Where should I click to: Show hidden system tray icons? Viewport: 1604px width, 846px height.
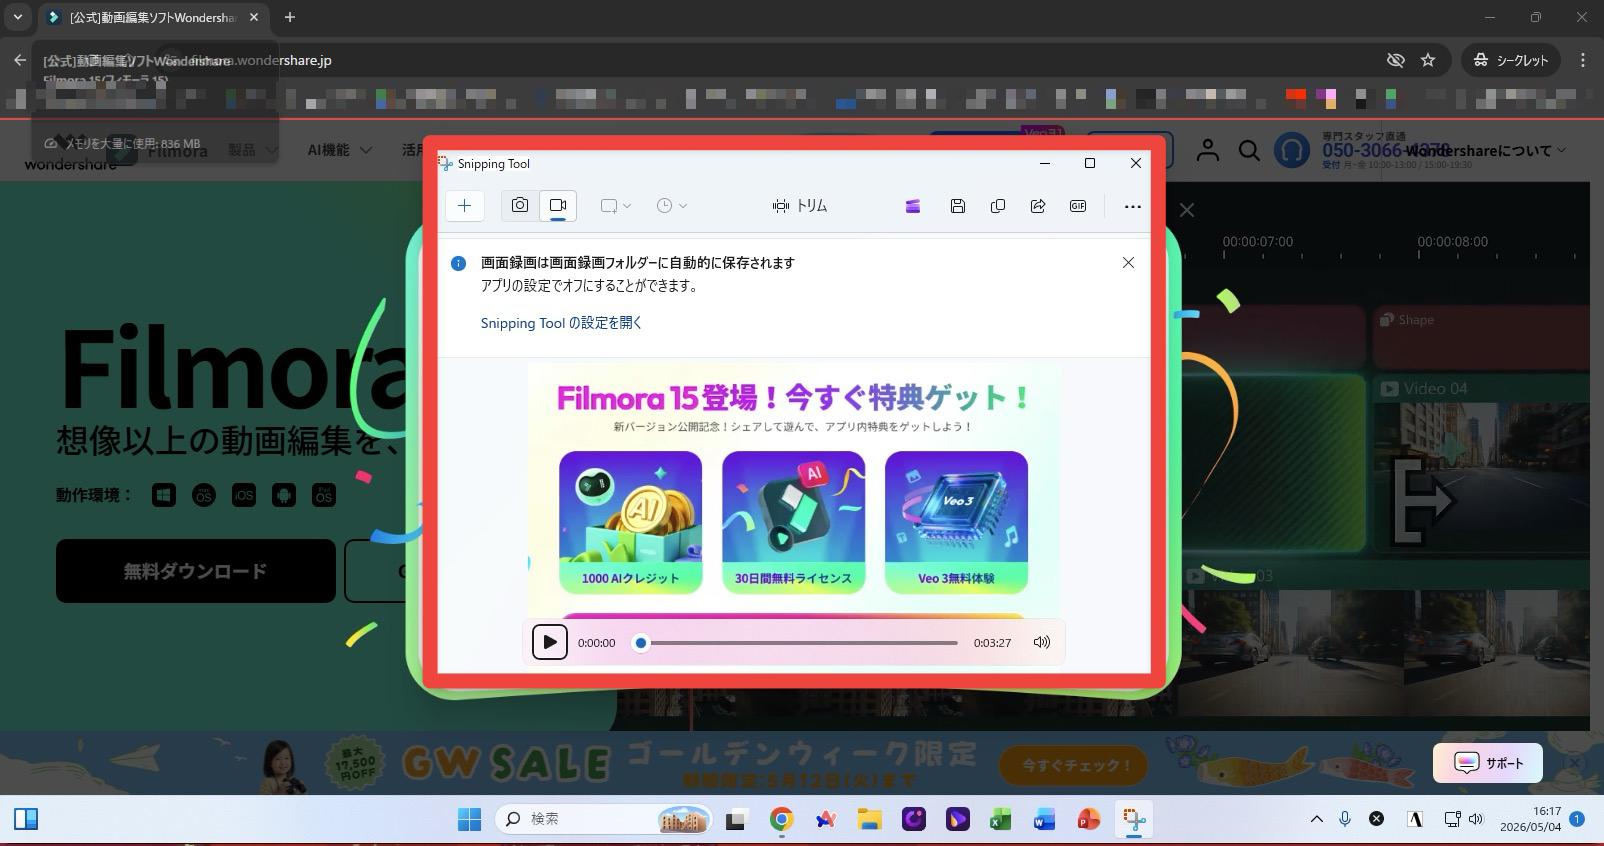(x=1317, y=819)
